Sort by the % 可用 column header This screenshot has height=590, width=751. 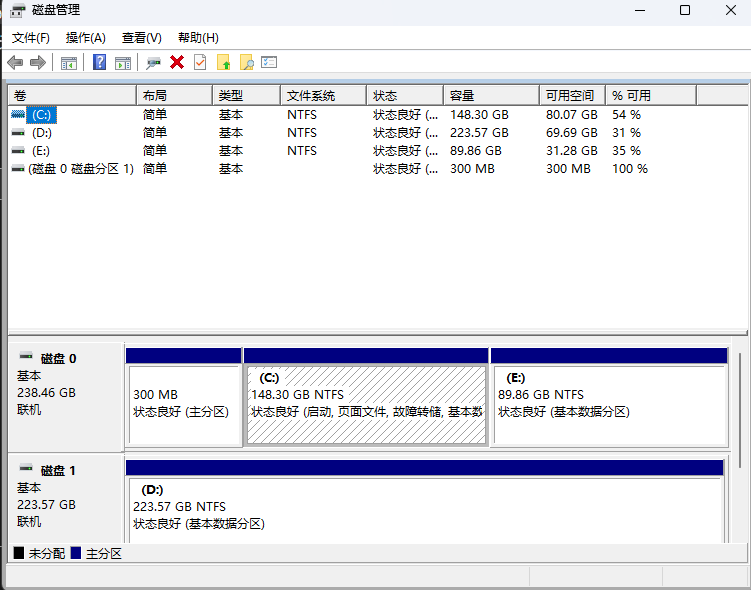[651, 95]
